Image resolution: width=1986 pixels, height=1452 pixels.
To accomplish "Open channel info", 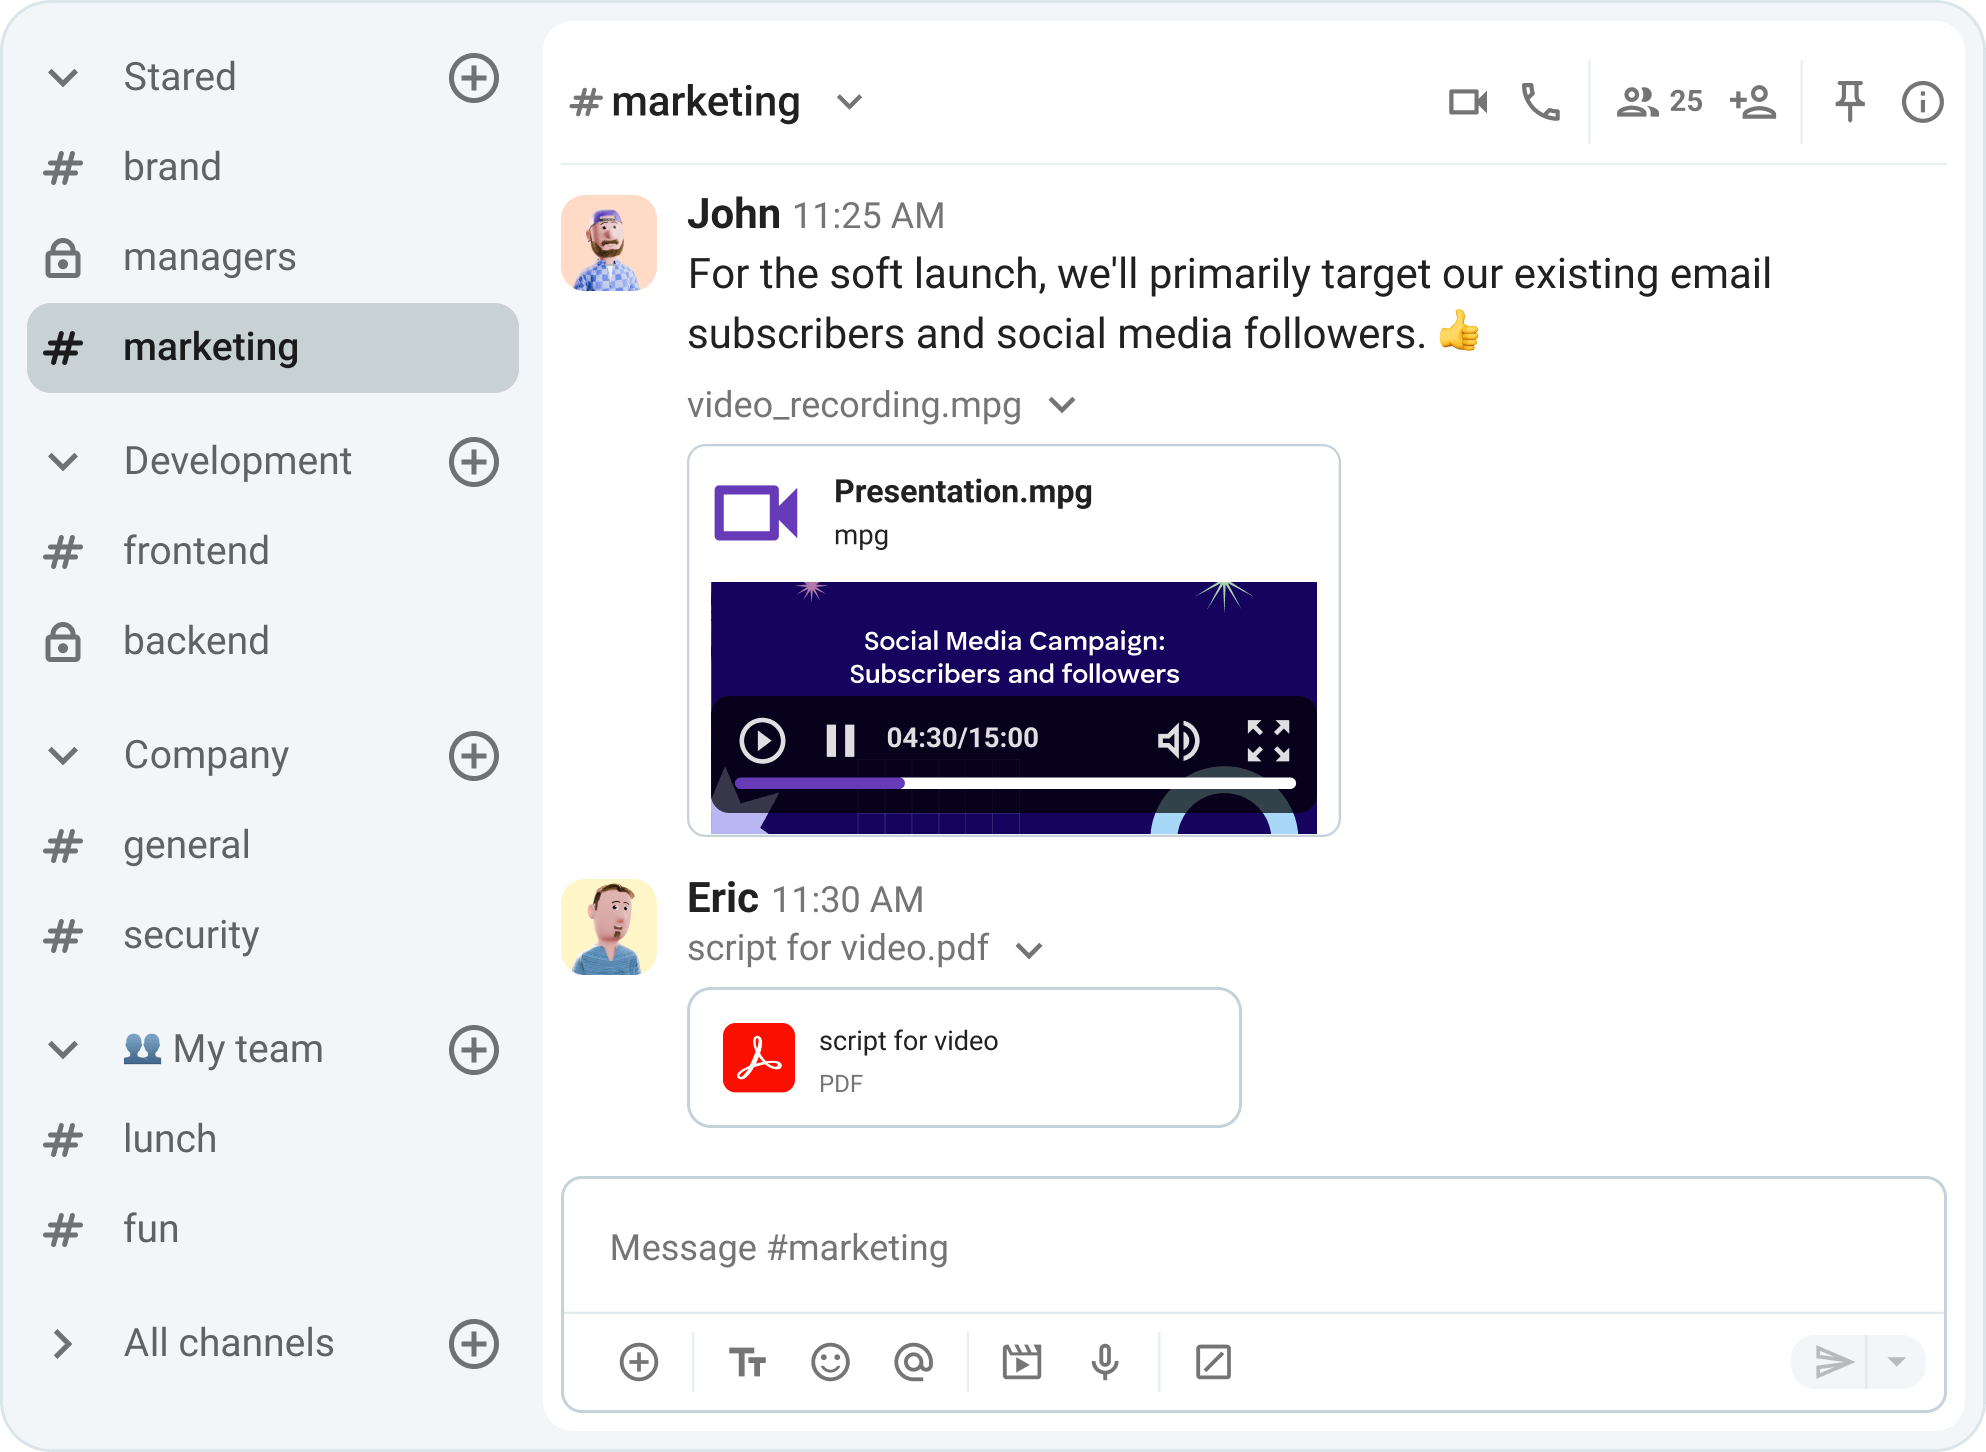I will (1922, 100).
